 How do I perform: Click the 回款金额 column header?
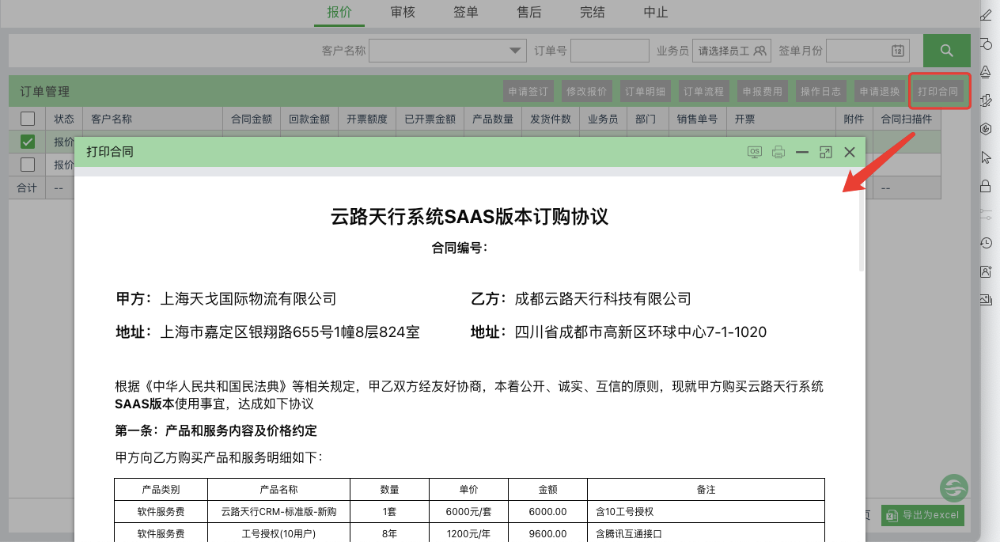click(309, 119)
